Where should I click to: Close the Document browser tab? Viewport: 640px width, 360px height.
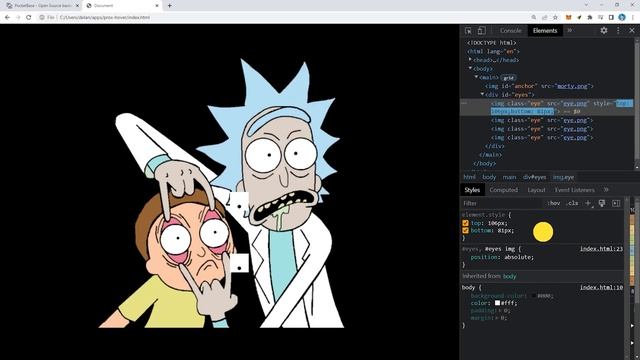[x=157, y=6]
